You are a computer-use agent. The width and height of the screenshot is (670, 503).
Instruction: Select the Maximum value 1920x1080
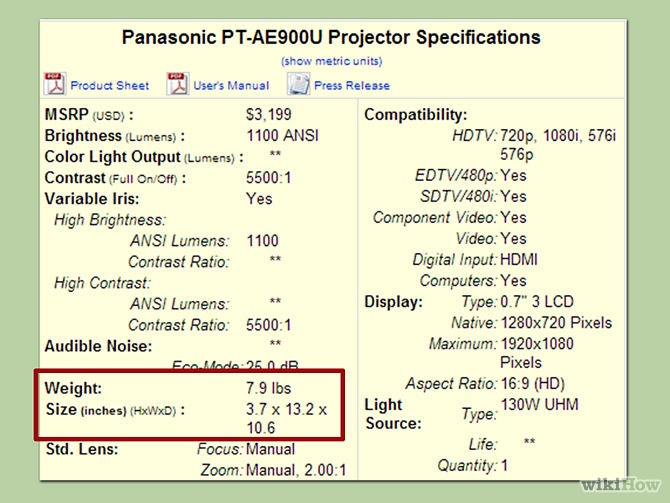537,344
